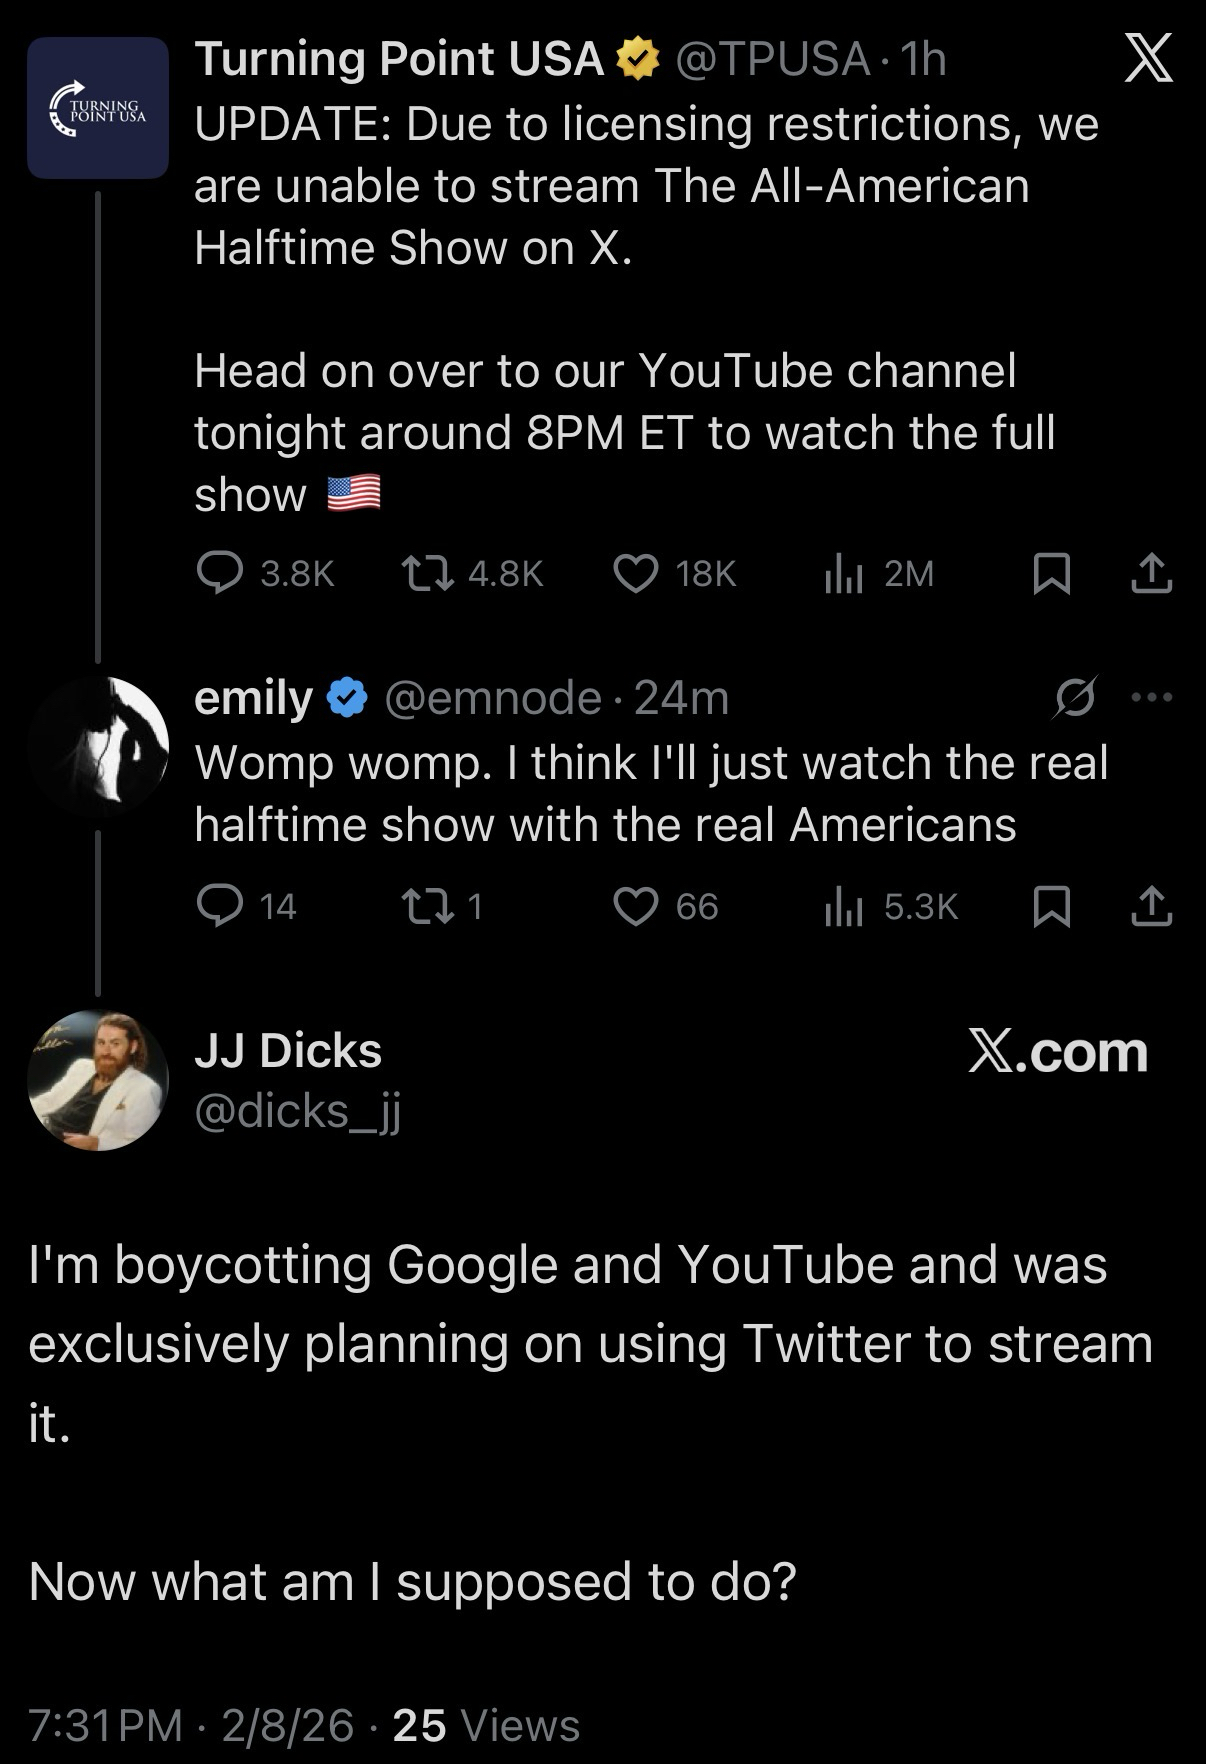The image size is (1206, 1764).
Task: View analytics icon showing 2M views
Action: [843, 573]
